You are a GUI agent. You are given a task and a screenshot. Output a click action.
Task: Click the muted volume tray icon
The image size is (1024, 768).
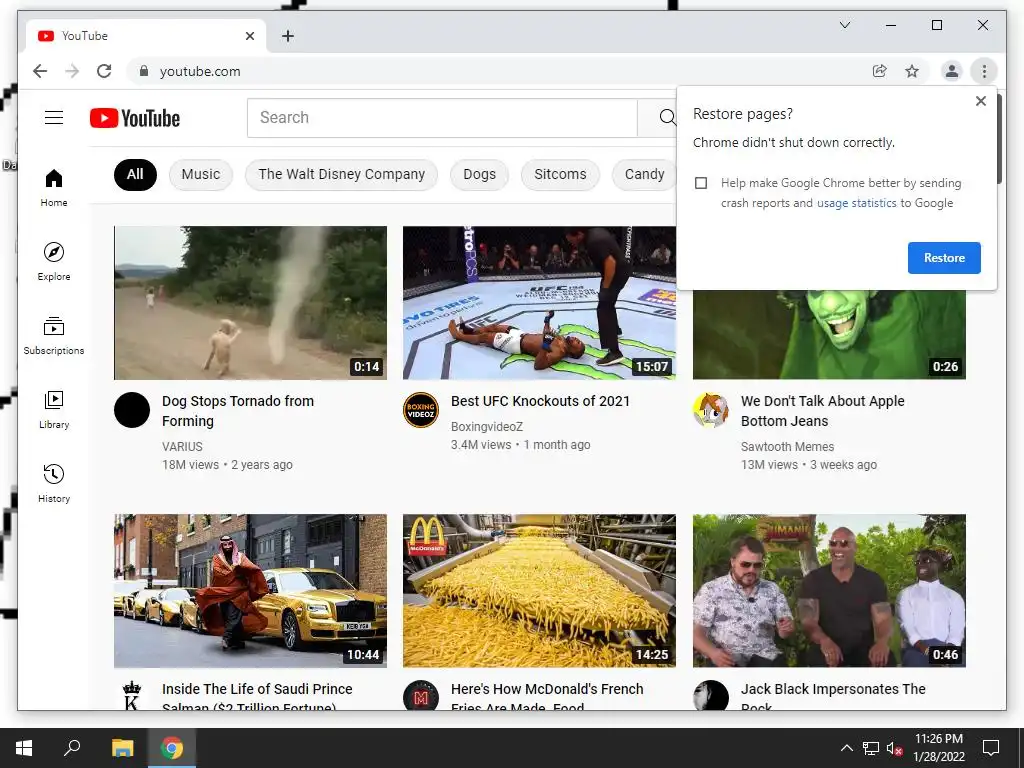click(x=894, y=748)
